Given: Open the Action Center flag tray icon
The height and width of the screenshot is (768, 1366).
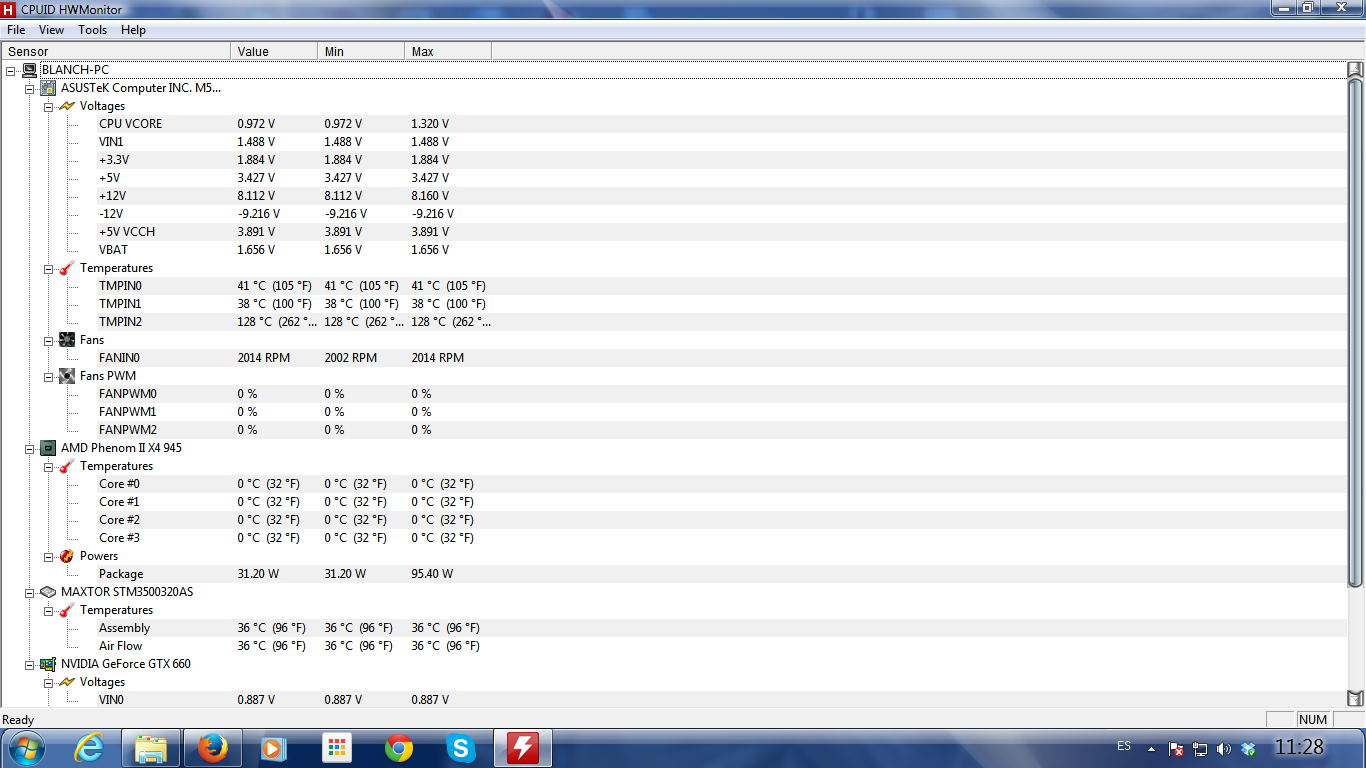Looking at the screenshot, I should tap(1176, 749).
